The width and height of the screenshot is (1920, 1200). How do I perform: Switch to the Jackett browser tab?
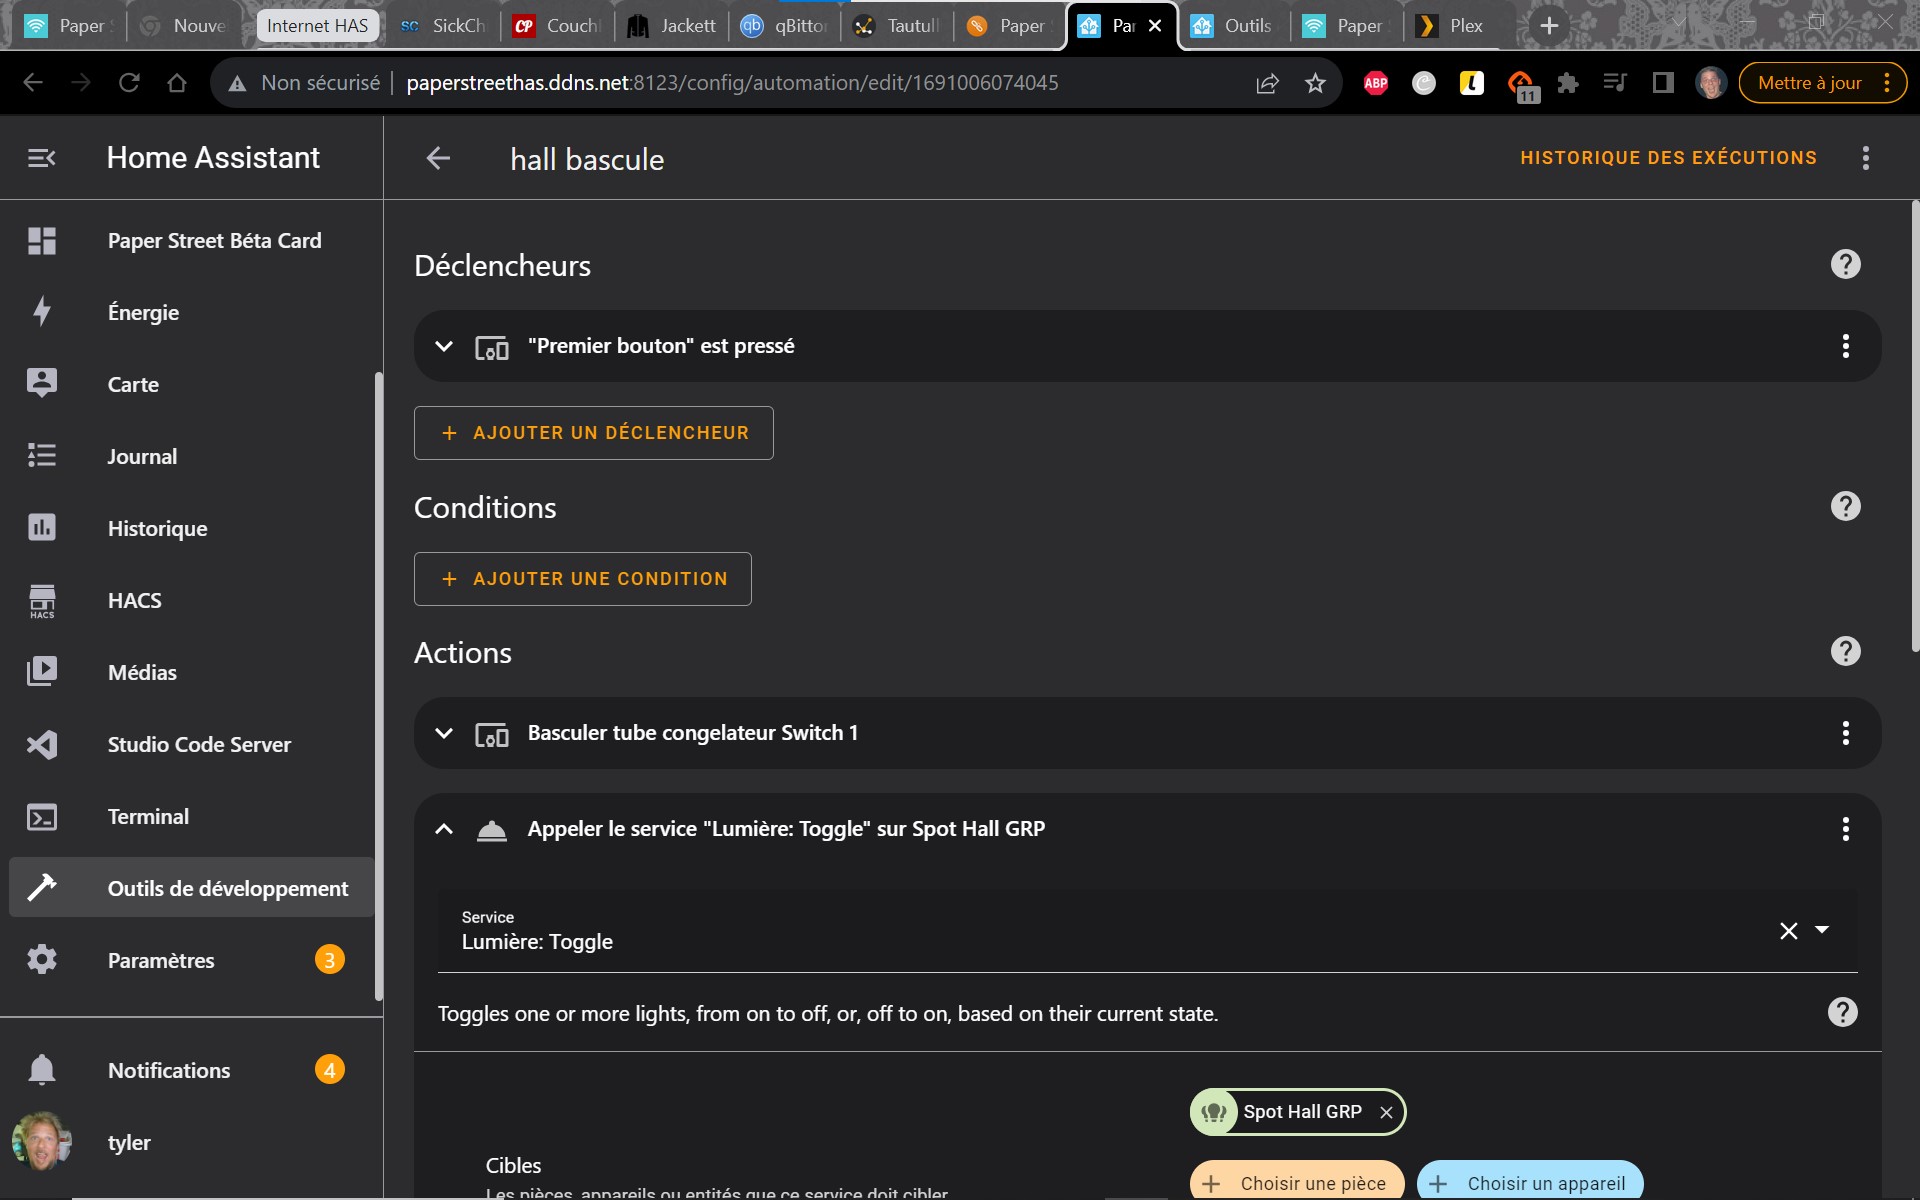(x=673, y=26)
